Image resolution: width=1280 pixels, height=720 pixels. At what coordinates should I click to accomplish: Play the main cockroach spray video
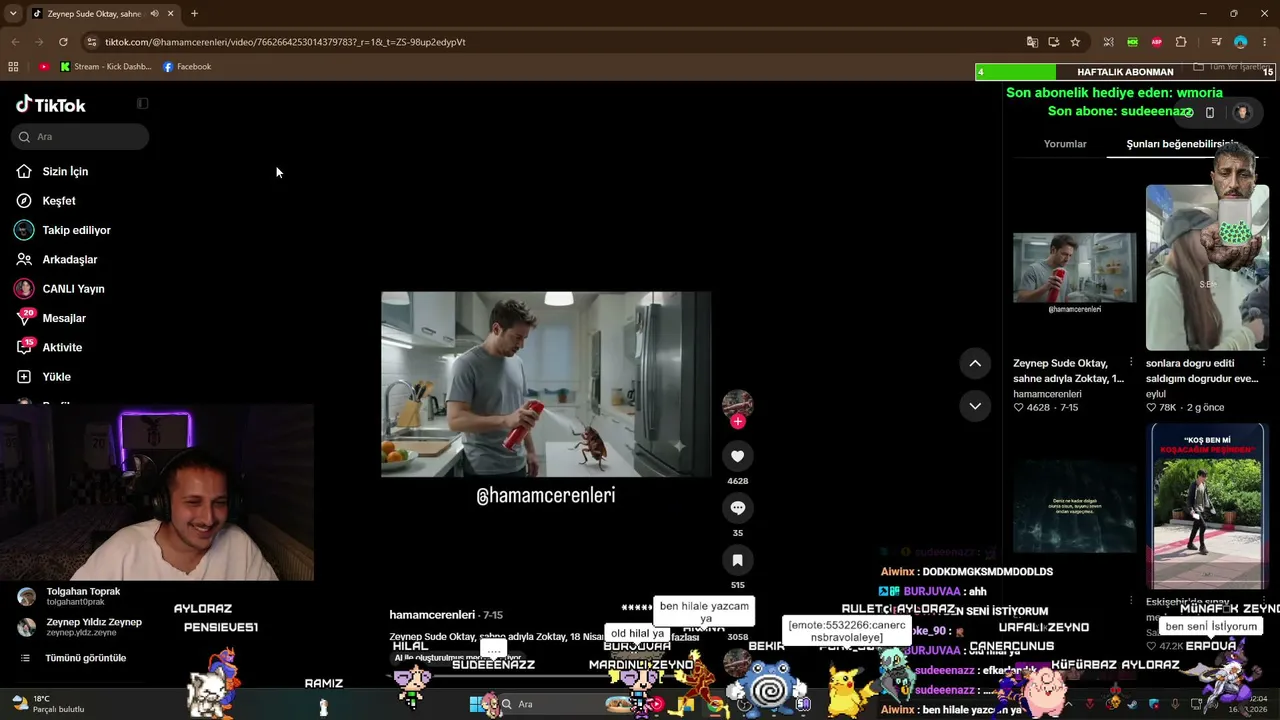tap(546, 385)
